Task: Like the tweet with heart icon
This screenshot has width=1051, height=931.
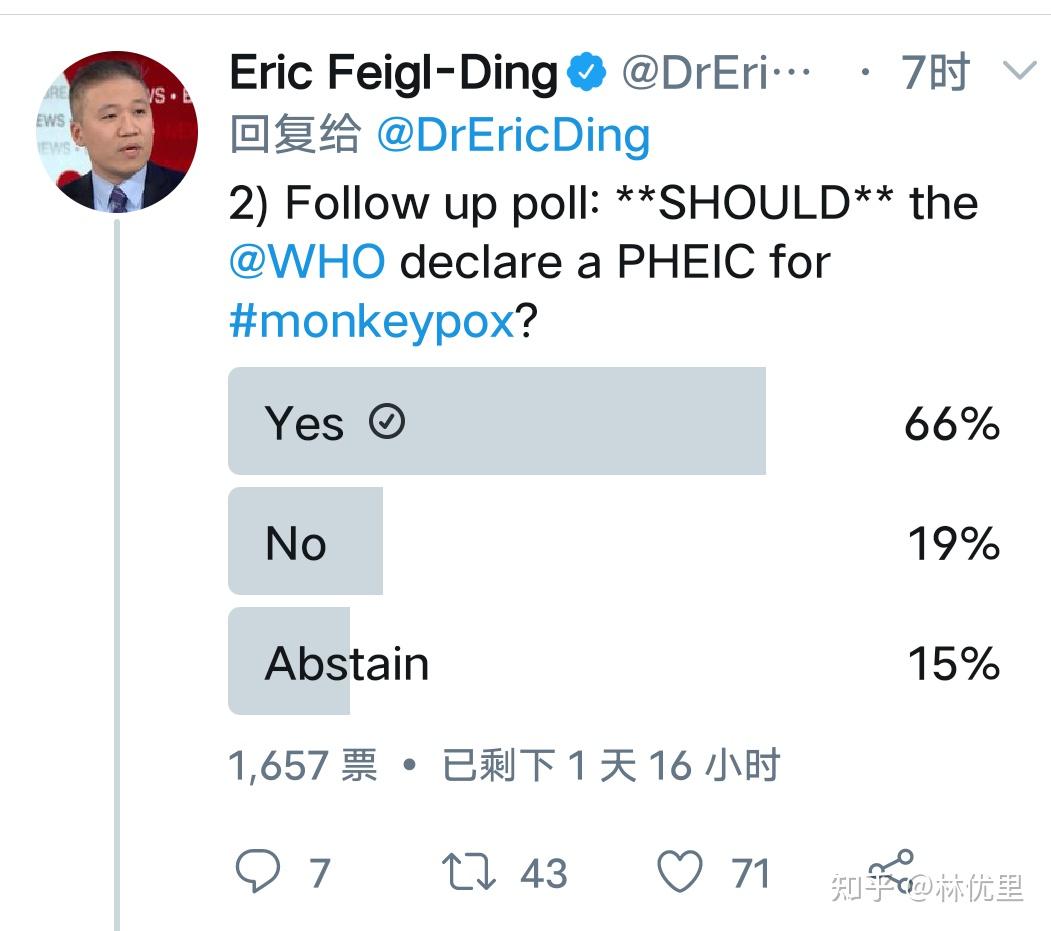Action: click(x=680, y=871)
